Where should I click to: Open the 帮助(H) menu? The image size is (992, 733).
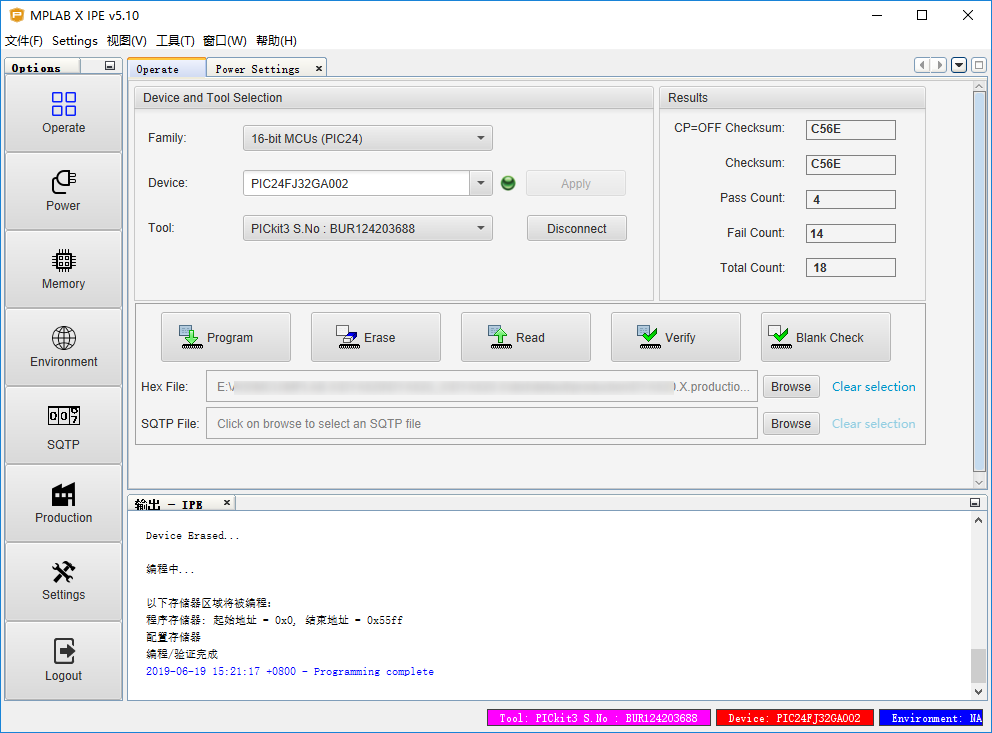[x=276, y=40]
